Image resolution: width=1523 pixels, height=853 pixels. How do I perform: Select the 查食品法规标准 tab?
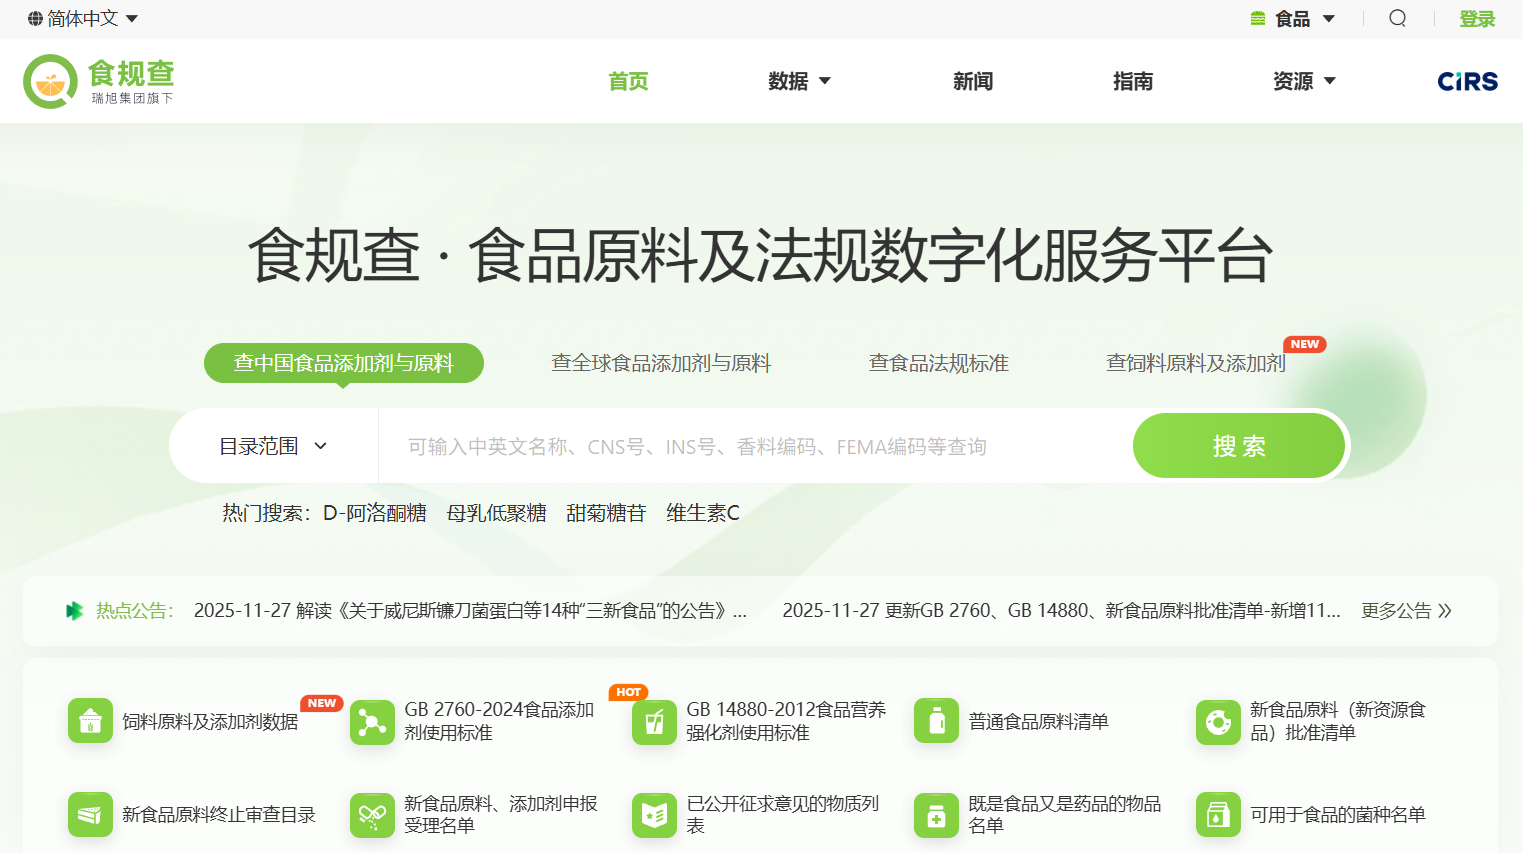pyautogui.click(x=938, y=363)
